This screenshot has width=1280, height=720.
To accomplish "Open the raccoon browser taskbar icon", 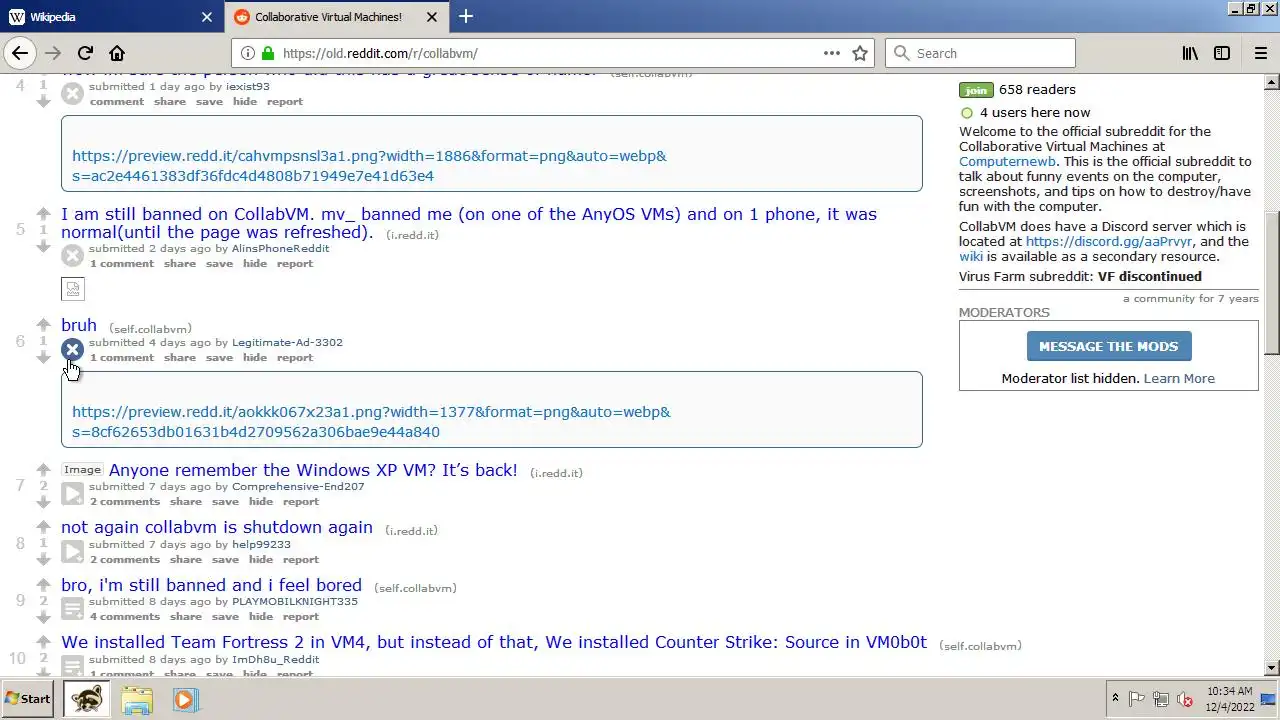I will [x=88, y=699].
